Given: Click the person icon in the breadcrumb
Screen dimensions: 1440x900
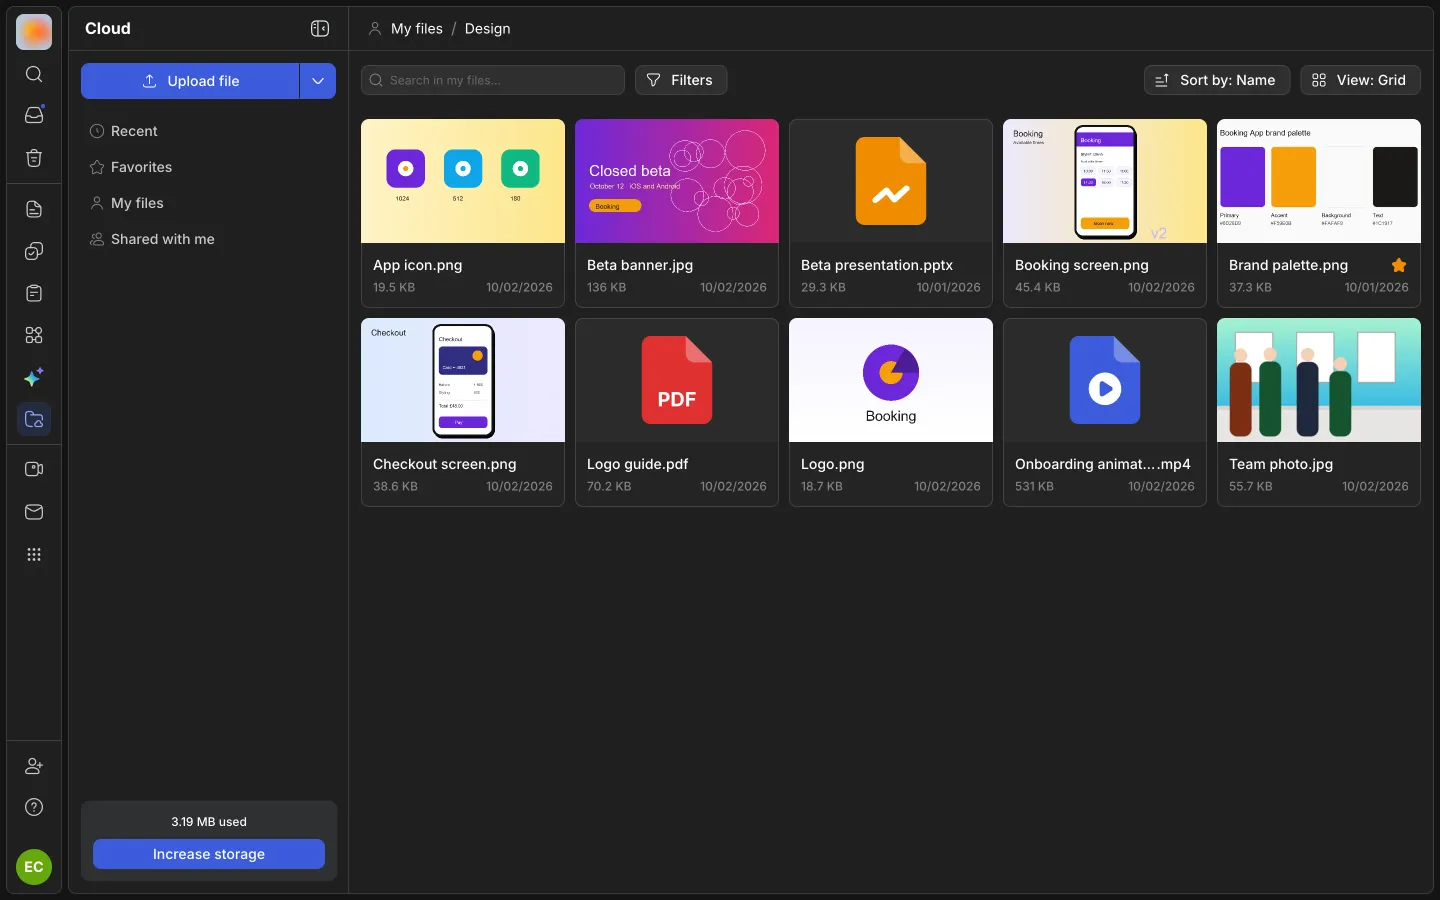Looking at the screenshot, I should click(x=375, y=29).
